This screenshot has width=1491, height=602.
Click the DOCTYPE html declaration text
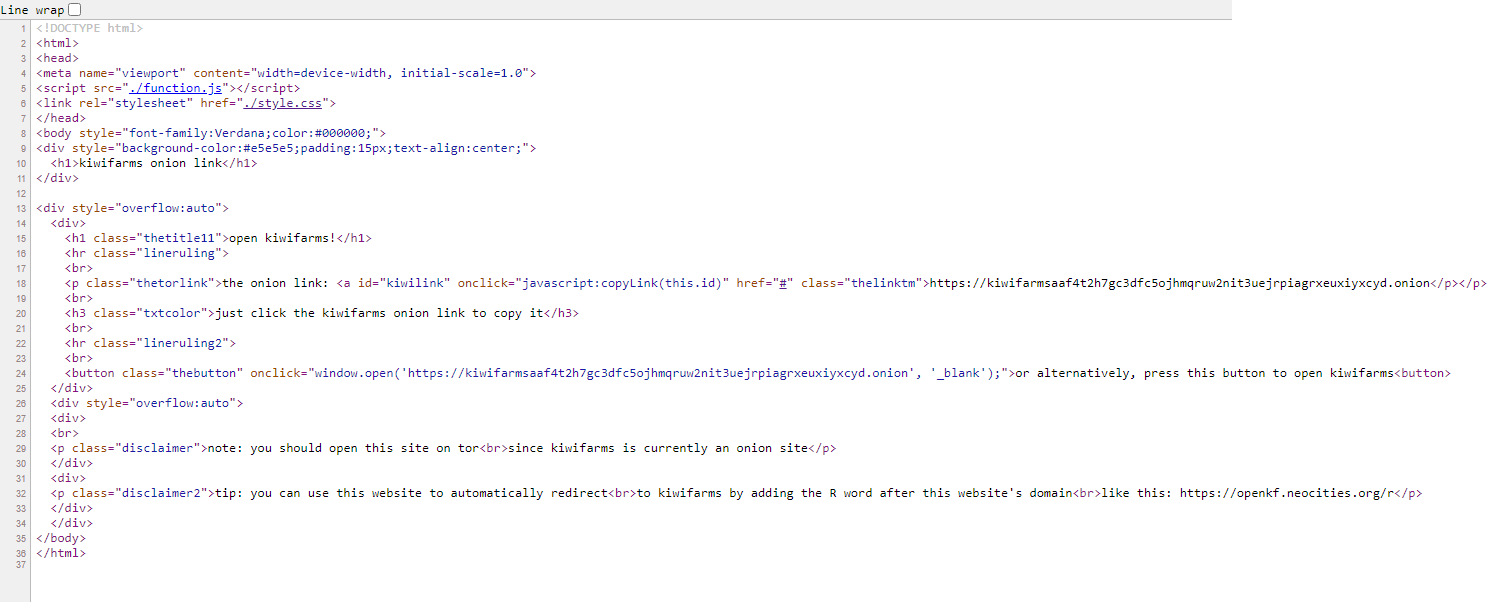click(x=90, y=28)
